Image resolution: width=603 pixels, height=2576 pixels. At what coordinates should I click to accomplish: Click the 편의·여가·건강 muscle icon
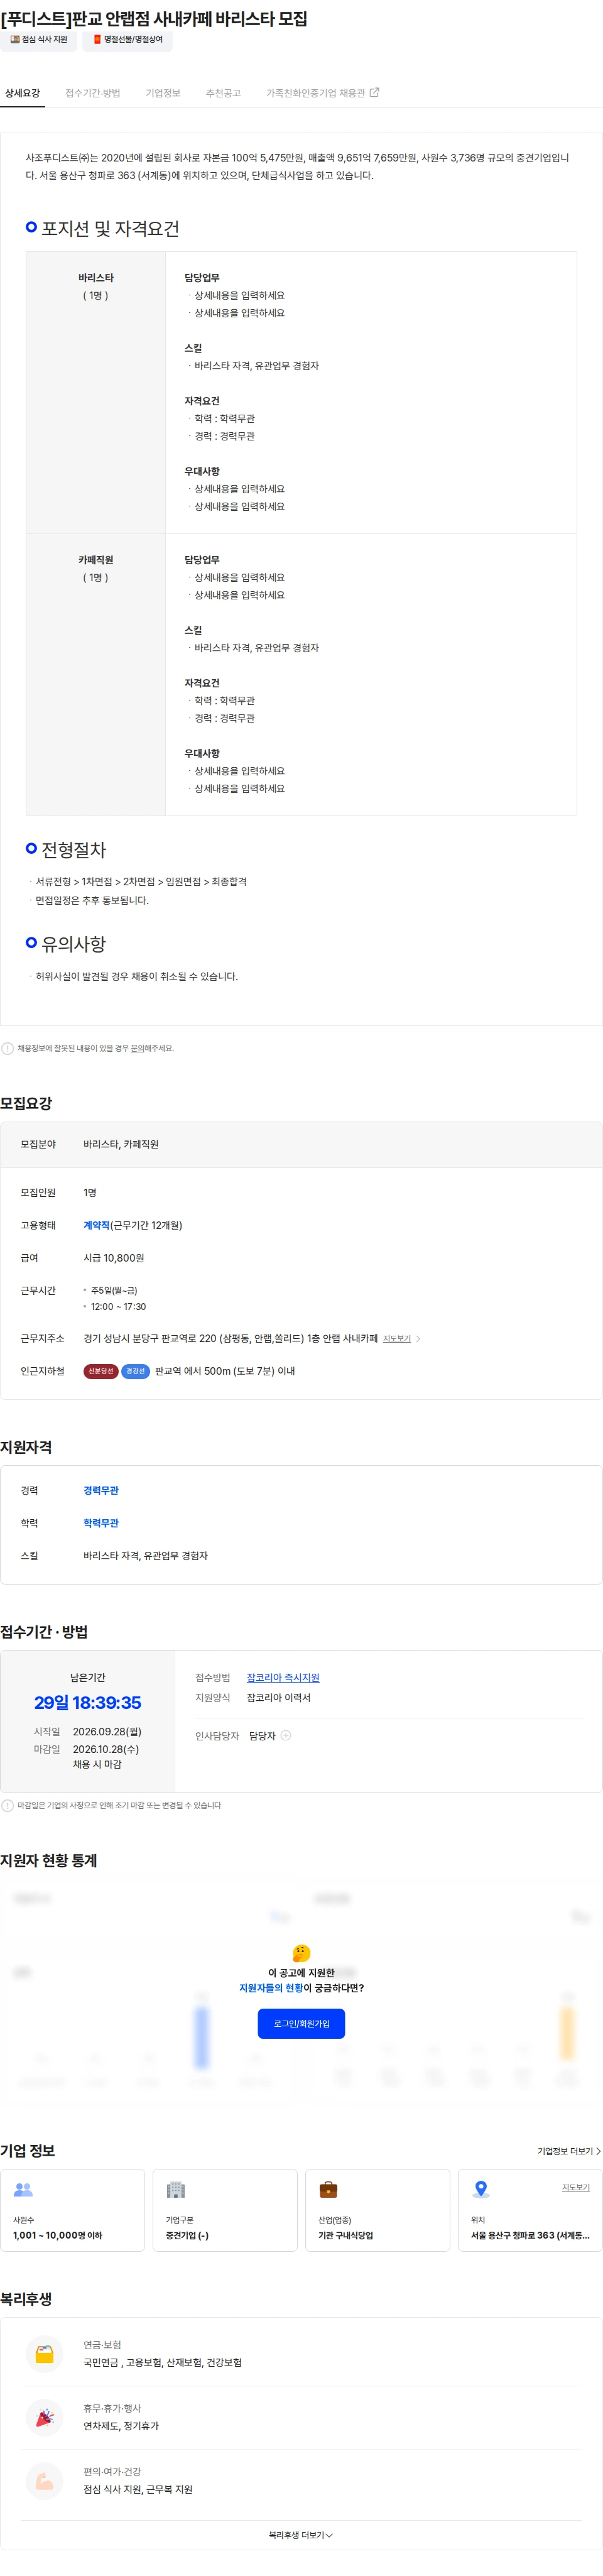[44, 2481]
